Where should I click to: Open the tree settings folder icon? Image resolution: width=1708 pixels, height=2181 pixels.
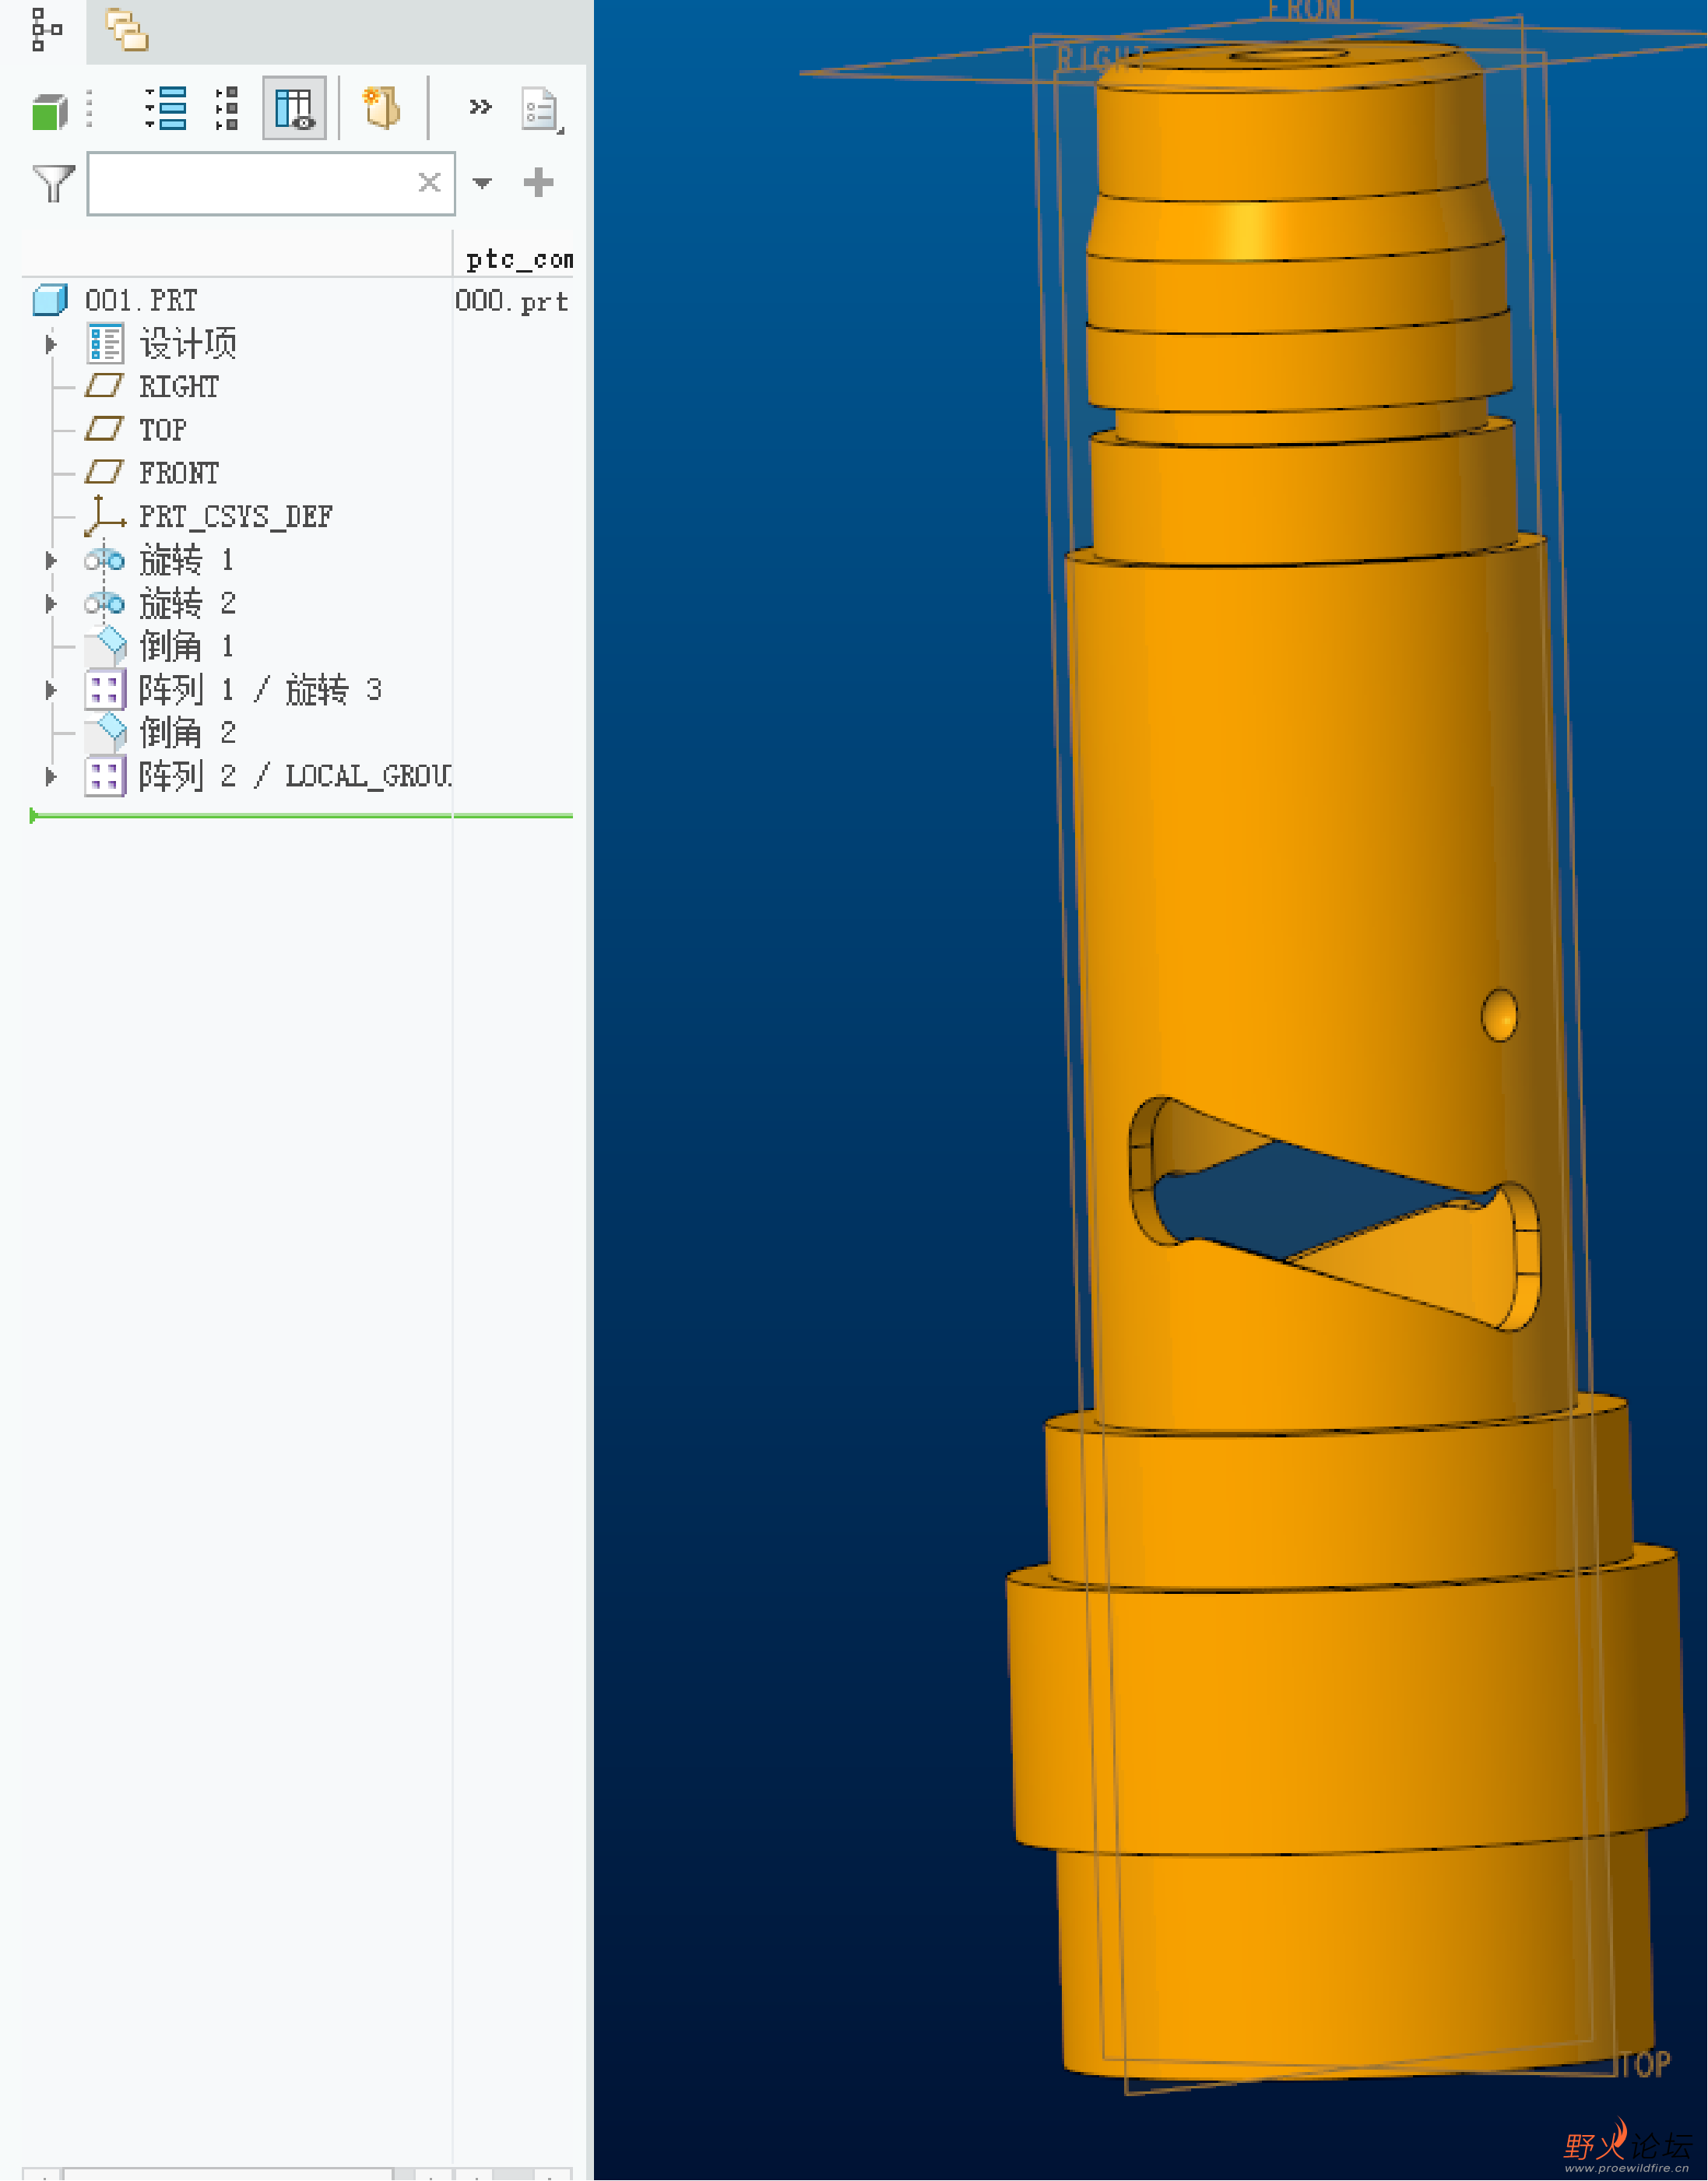381,108
